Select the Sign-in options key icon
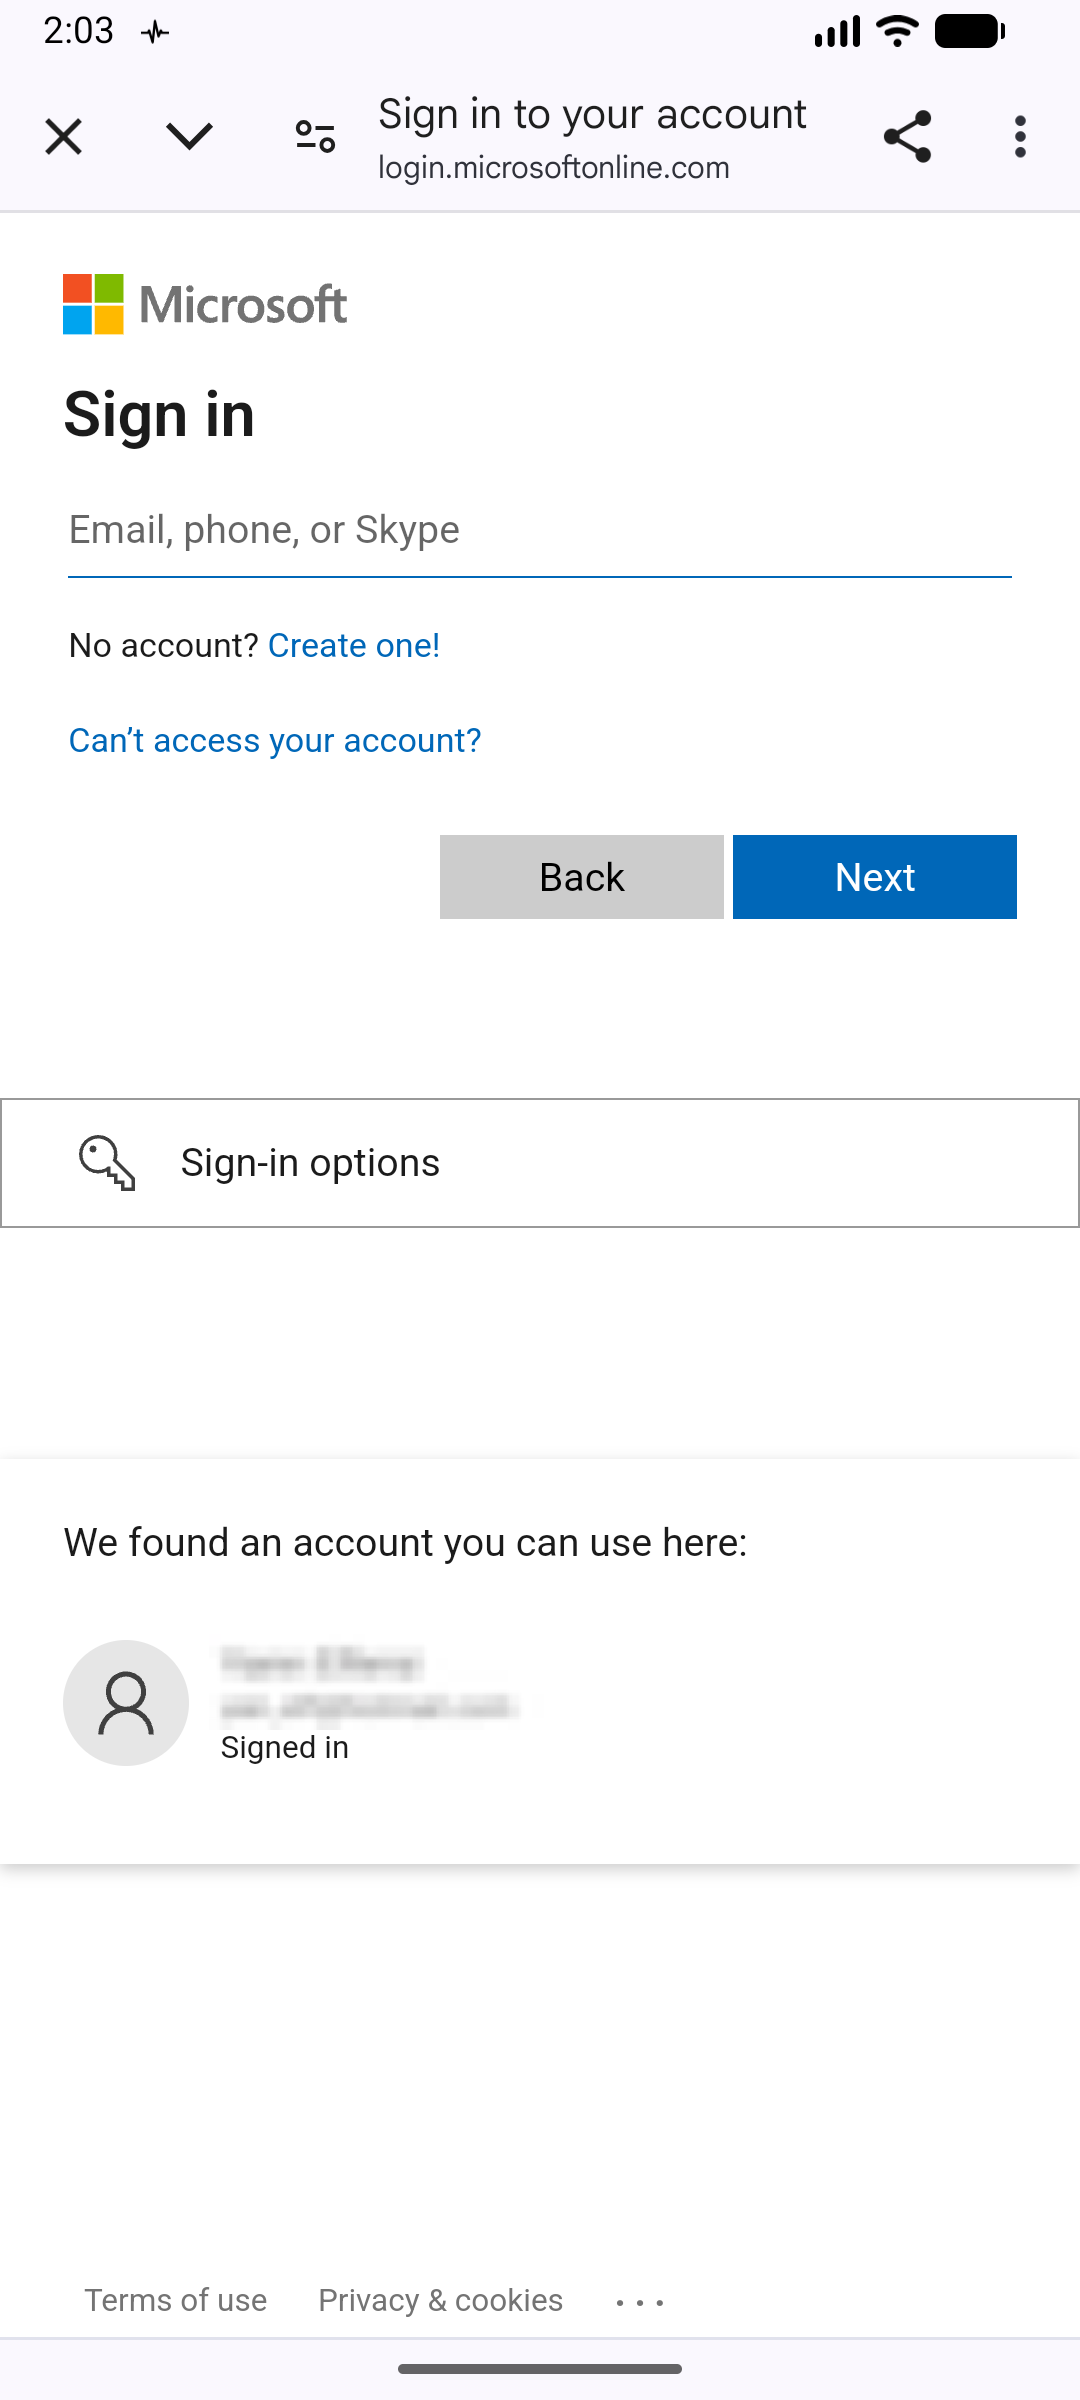Screen dimensions: 1080x2400 click(x=108, y=1163)
